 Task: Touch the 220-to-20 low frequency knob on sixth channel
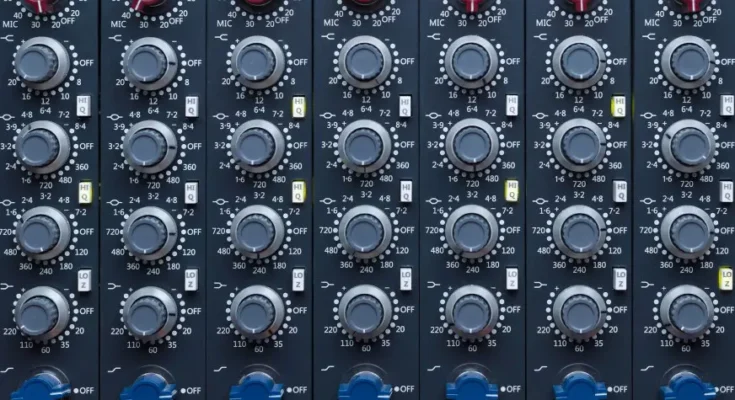[x=579, y=312]
